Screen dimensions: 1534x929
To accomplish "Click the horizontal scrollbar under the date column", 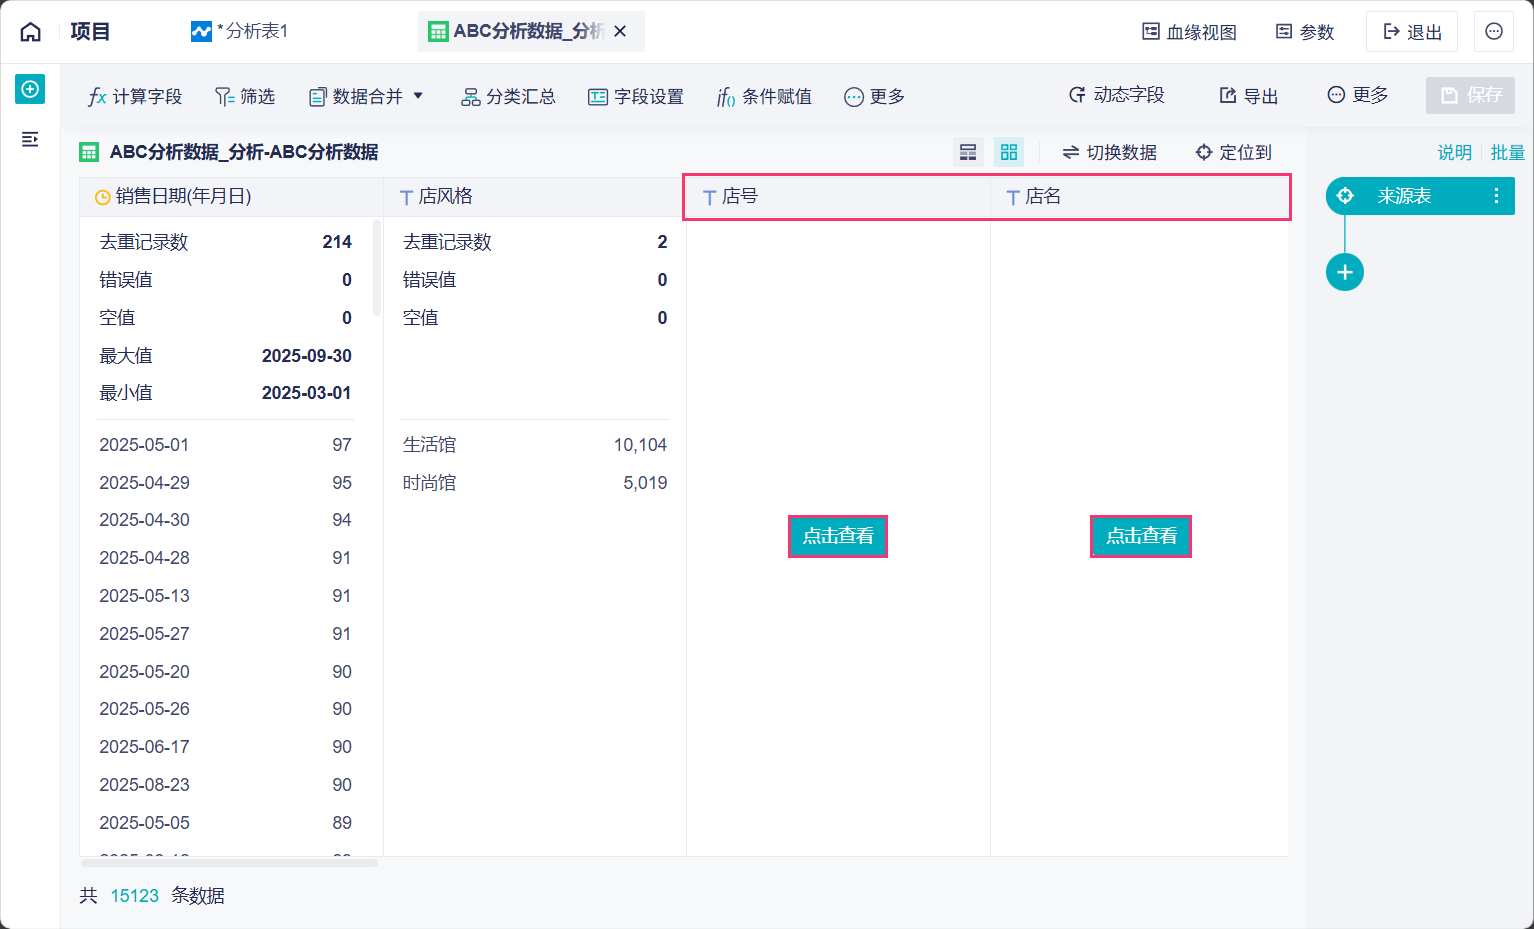I will [x=229, y=862].
